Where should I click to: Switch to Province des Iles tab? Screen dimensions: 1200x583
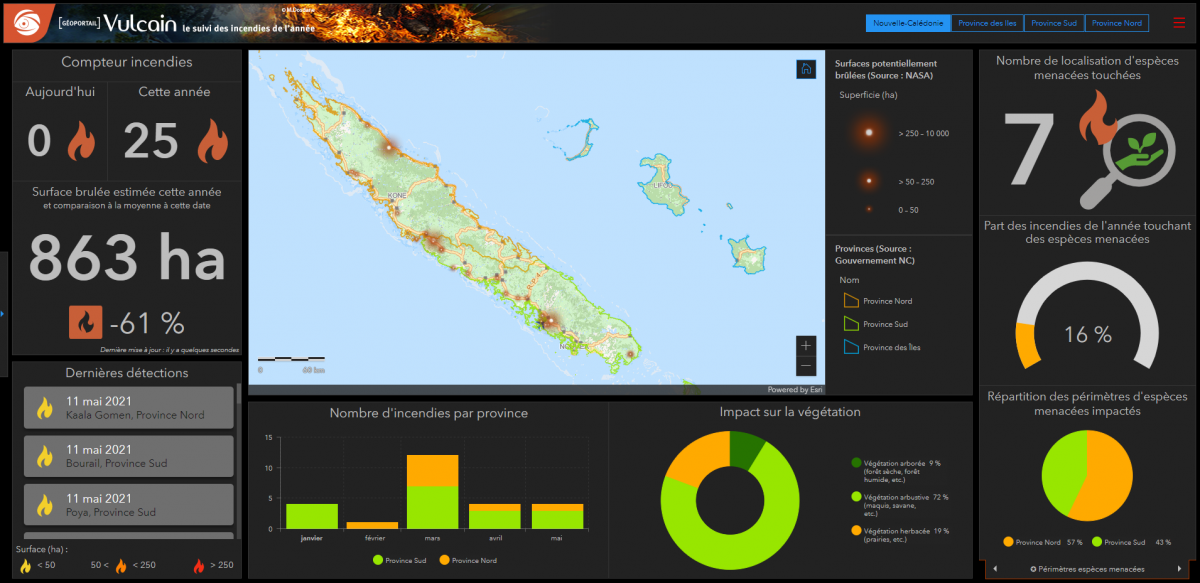coord(984,23)
